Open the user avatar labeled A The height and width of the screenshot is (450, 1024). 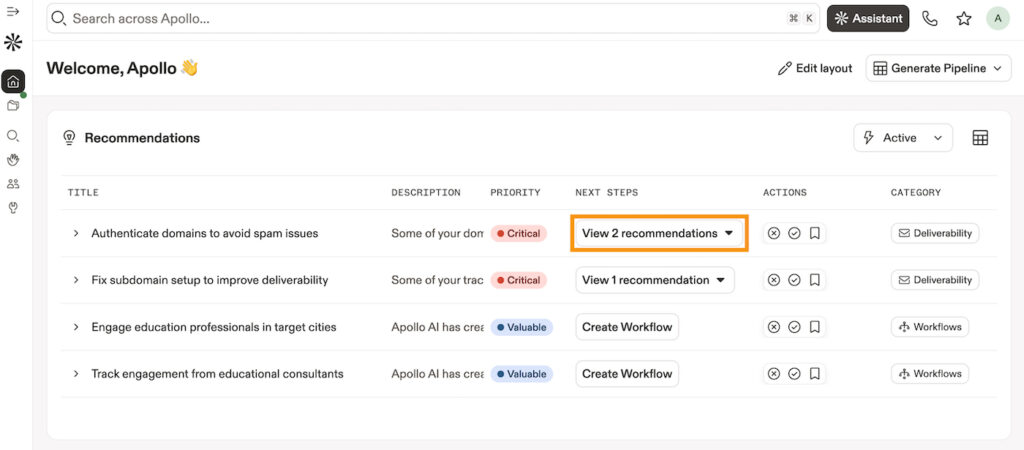click(x=997, y=19)
